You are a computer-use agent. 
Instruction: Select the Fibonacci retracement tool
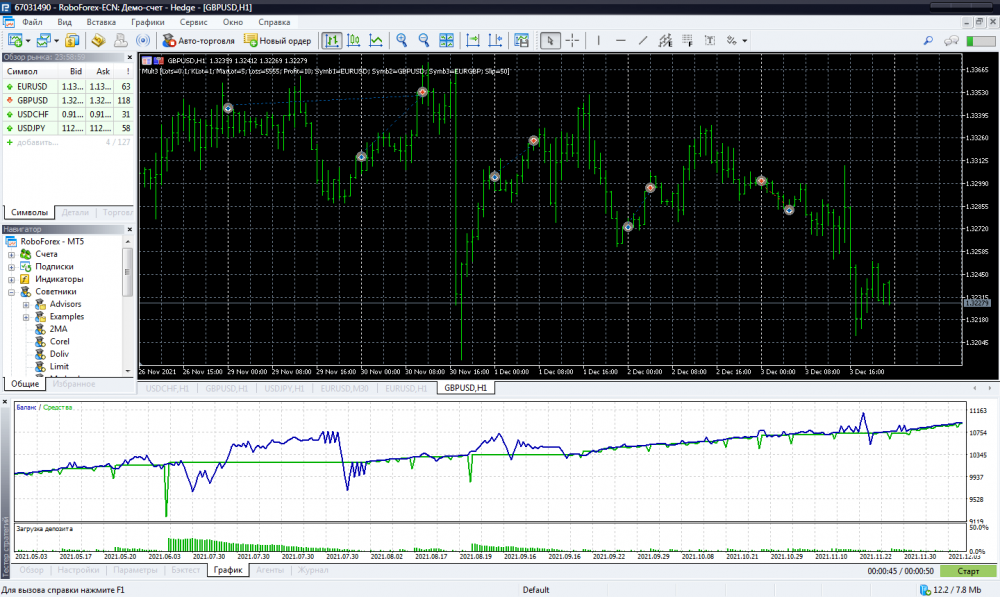688,41
